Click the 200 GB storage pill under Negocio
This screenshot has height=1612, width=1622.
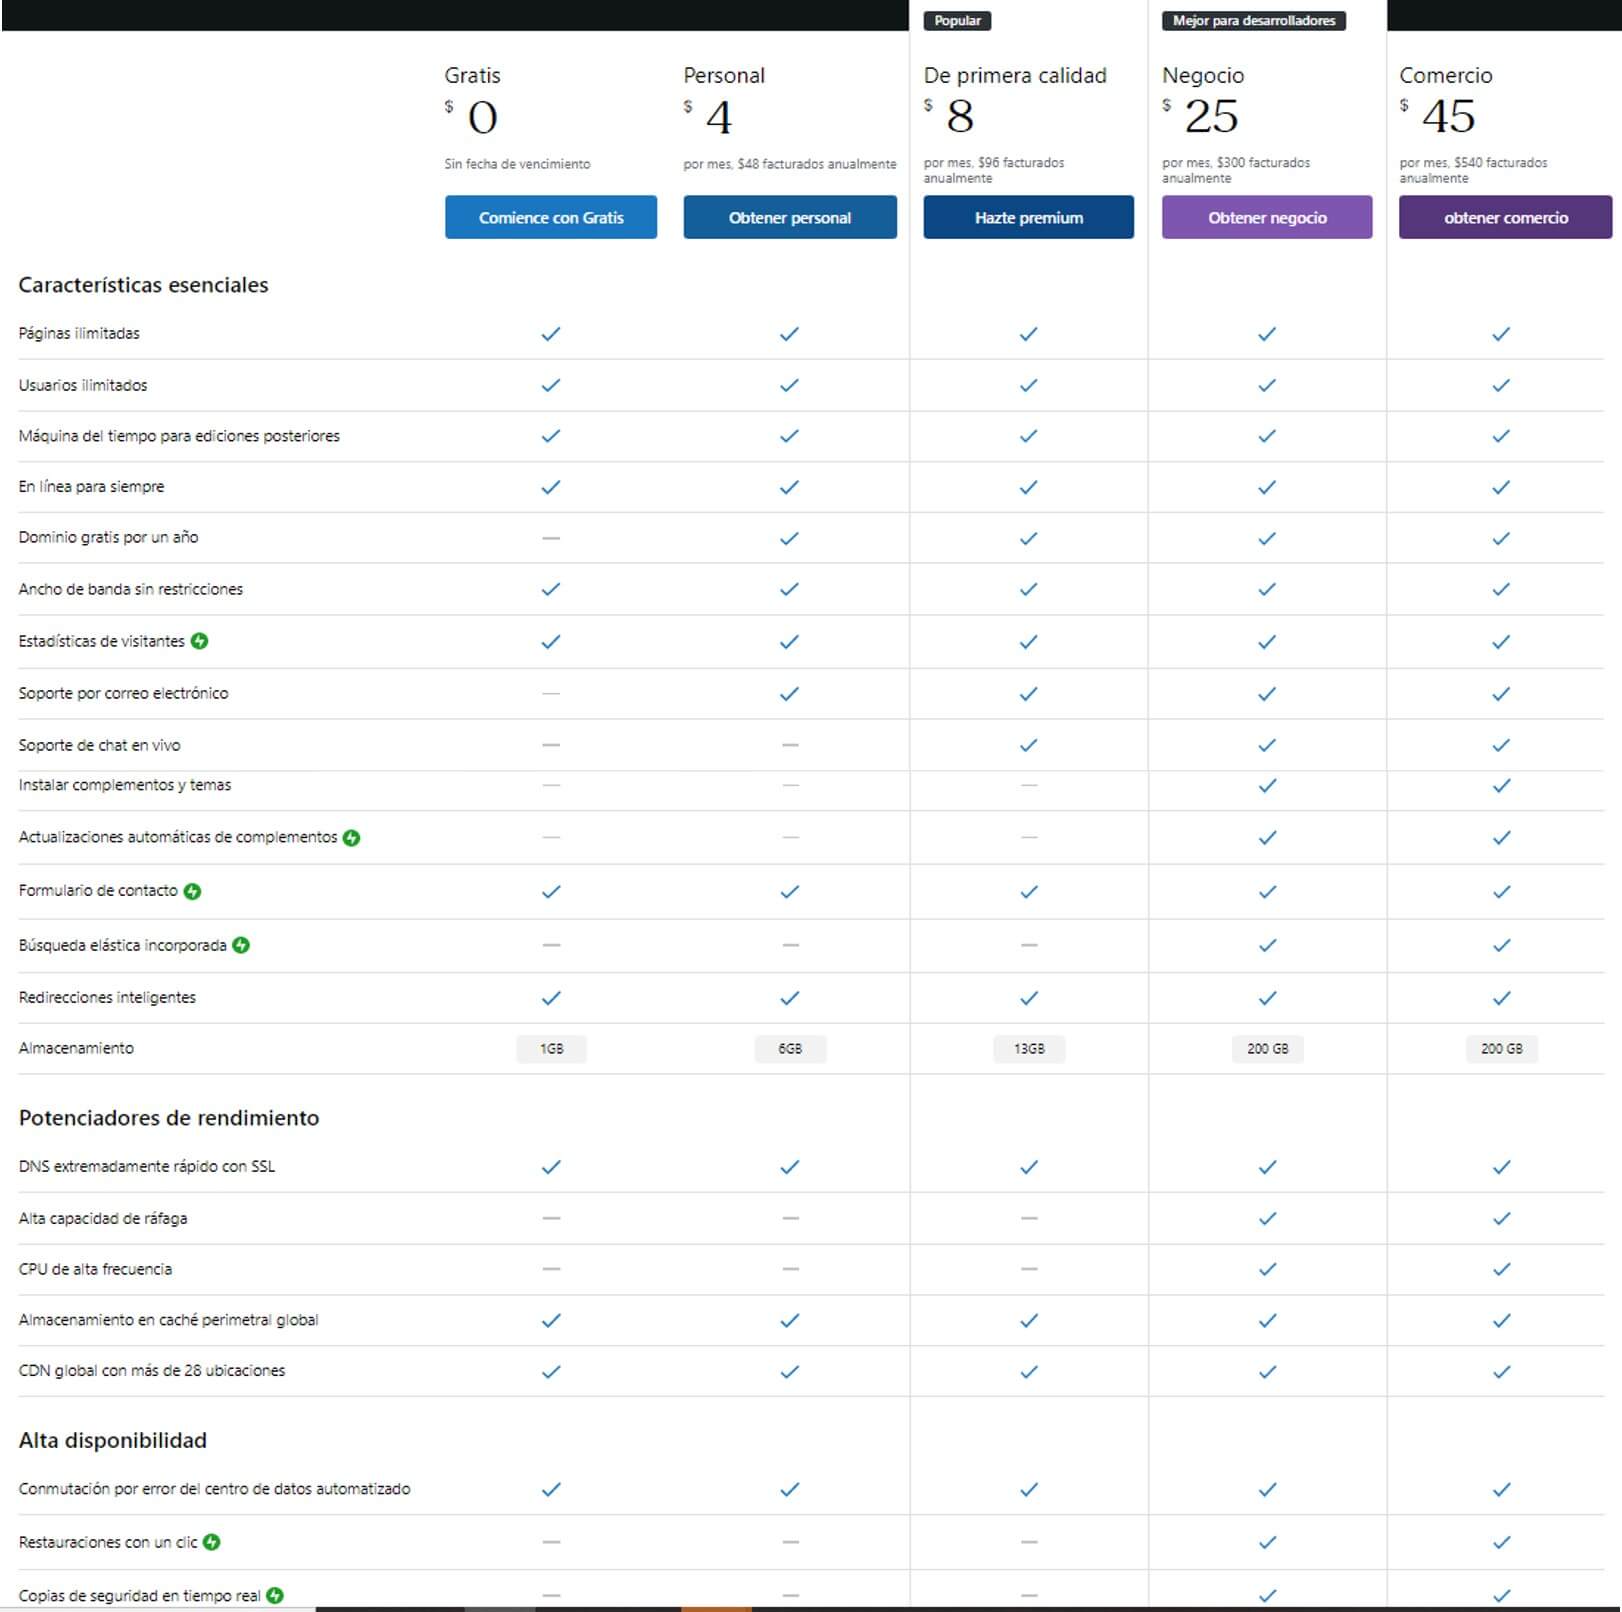(x=1267, y=1049)
